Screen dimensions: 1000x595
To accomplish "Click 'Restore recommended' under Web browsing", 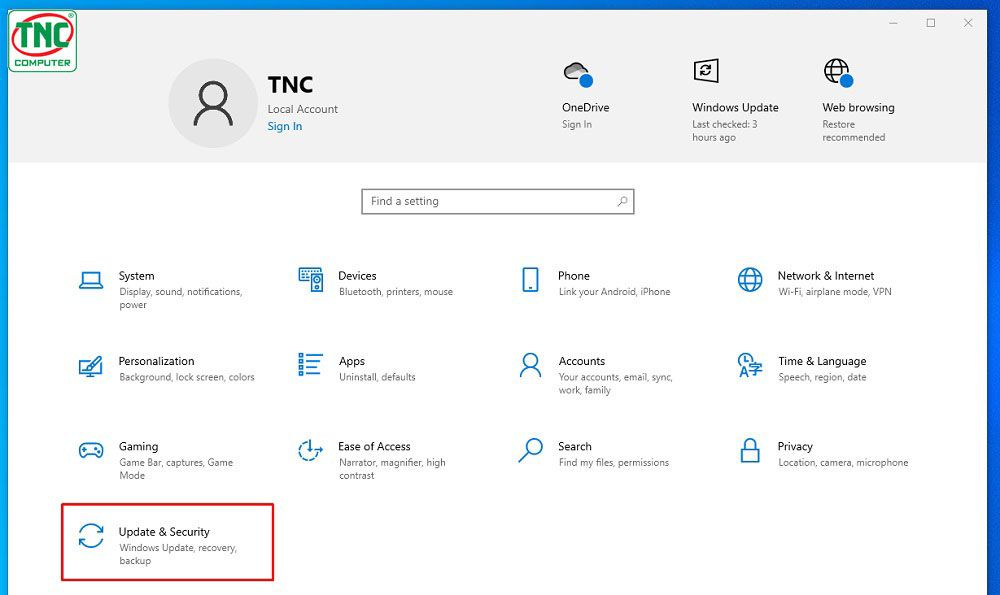I will [x=853, y=131].
